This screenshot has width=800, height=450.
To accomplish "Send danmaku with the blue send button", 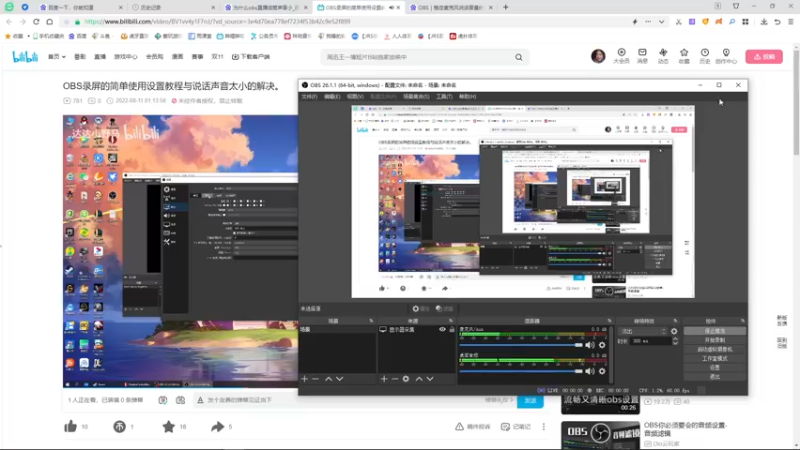I will [x=530, y=401].
